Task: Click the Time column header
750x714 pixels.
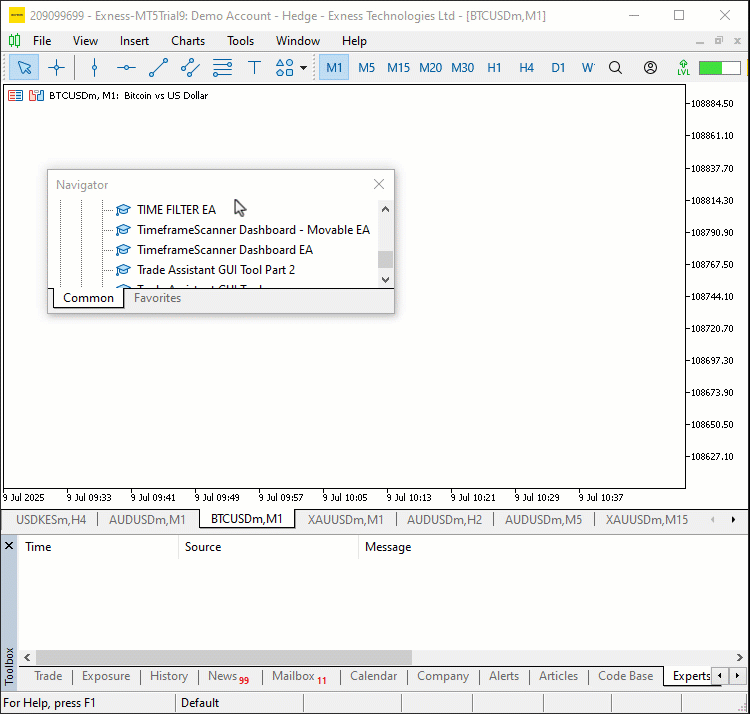Action: click(x=98, y=547)
